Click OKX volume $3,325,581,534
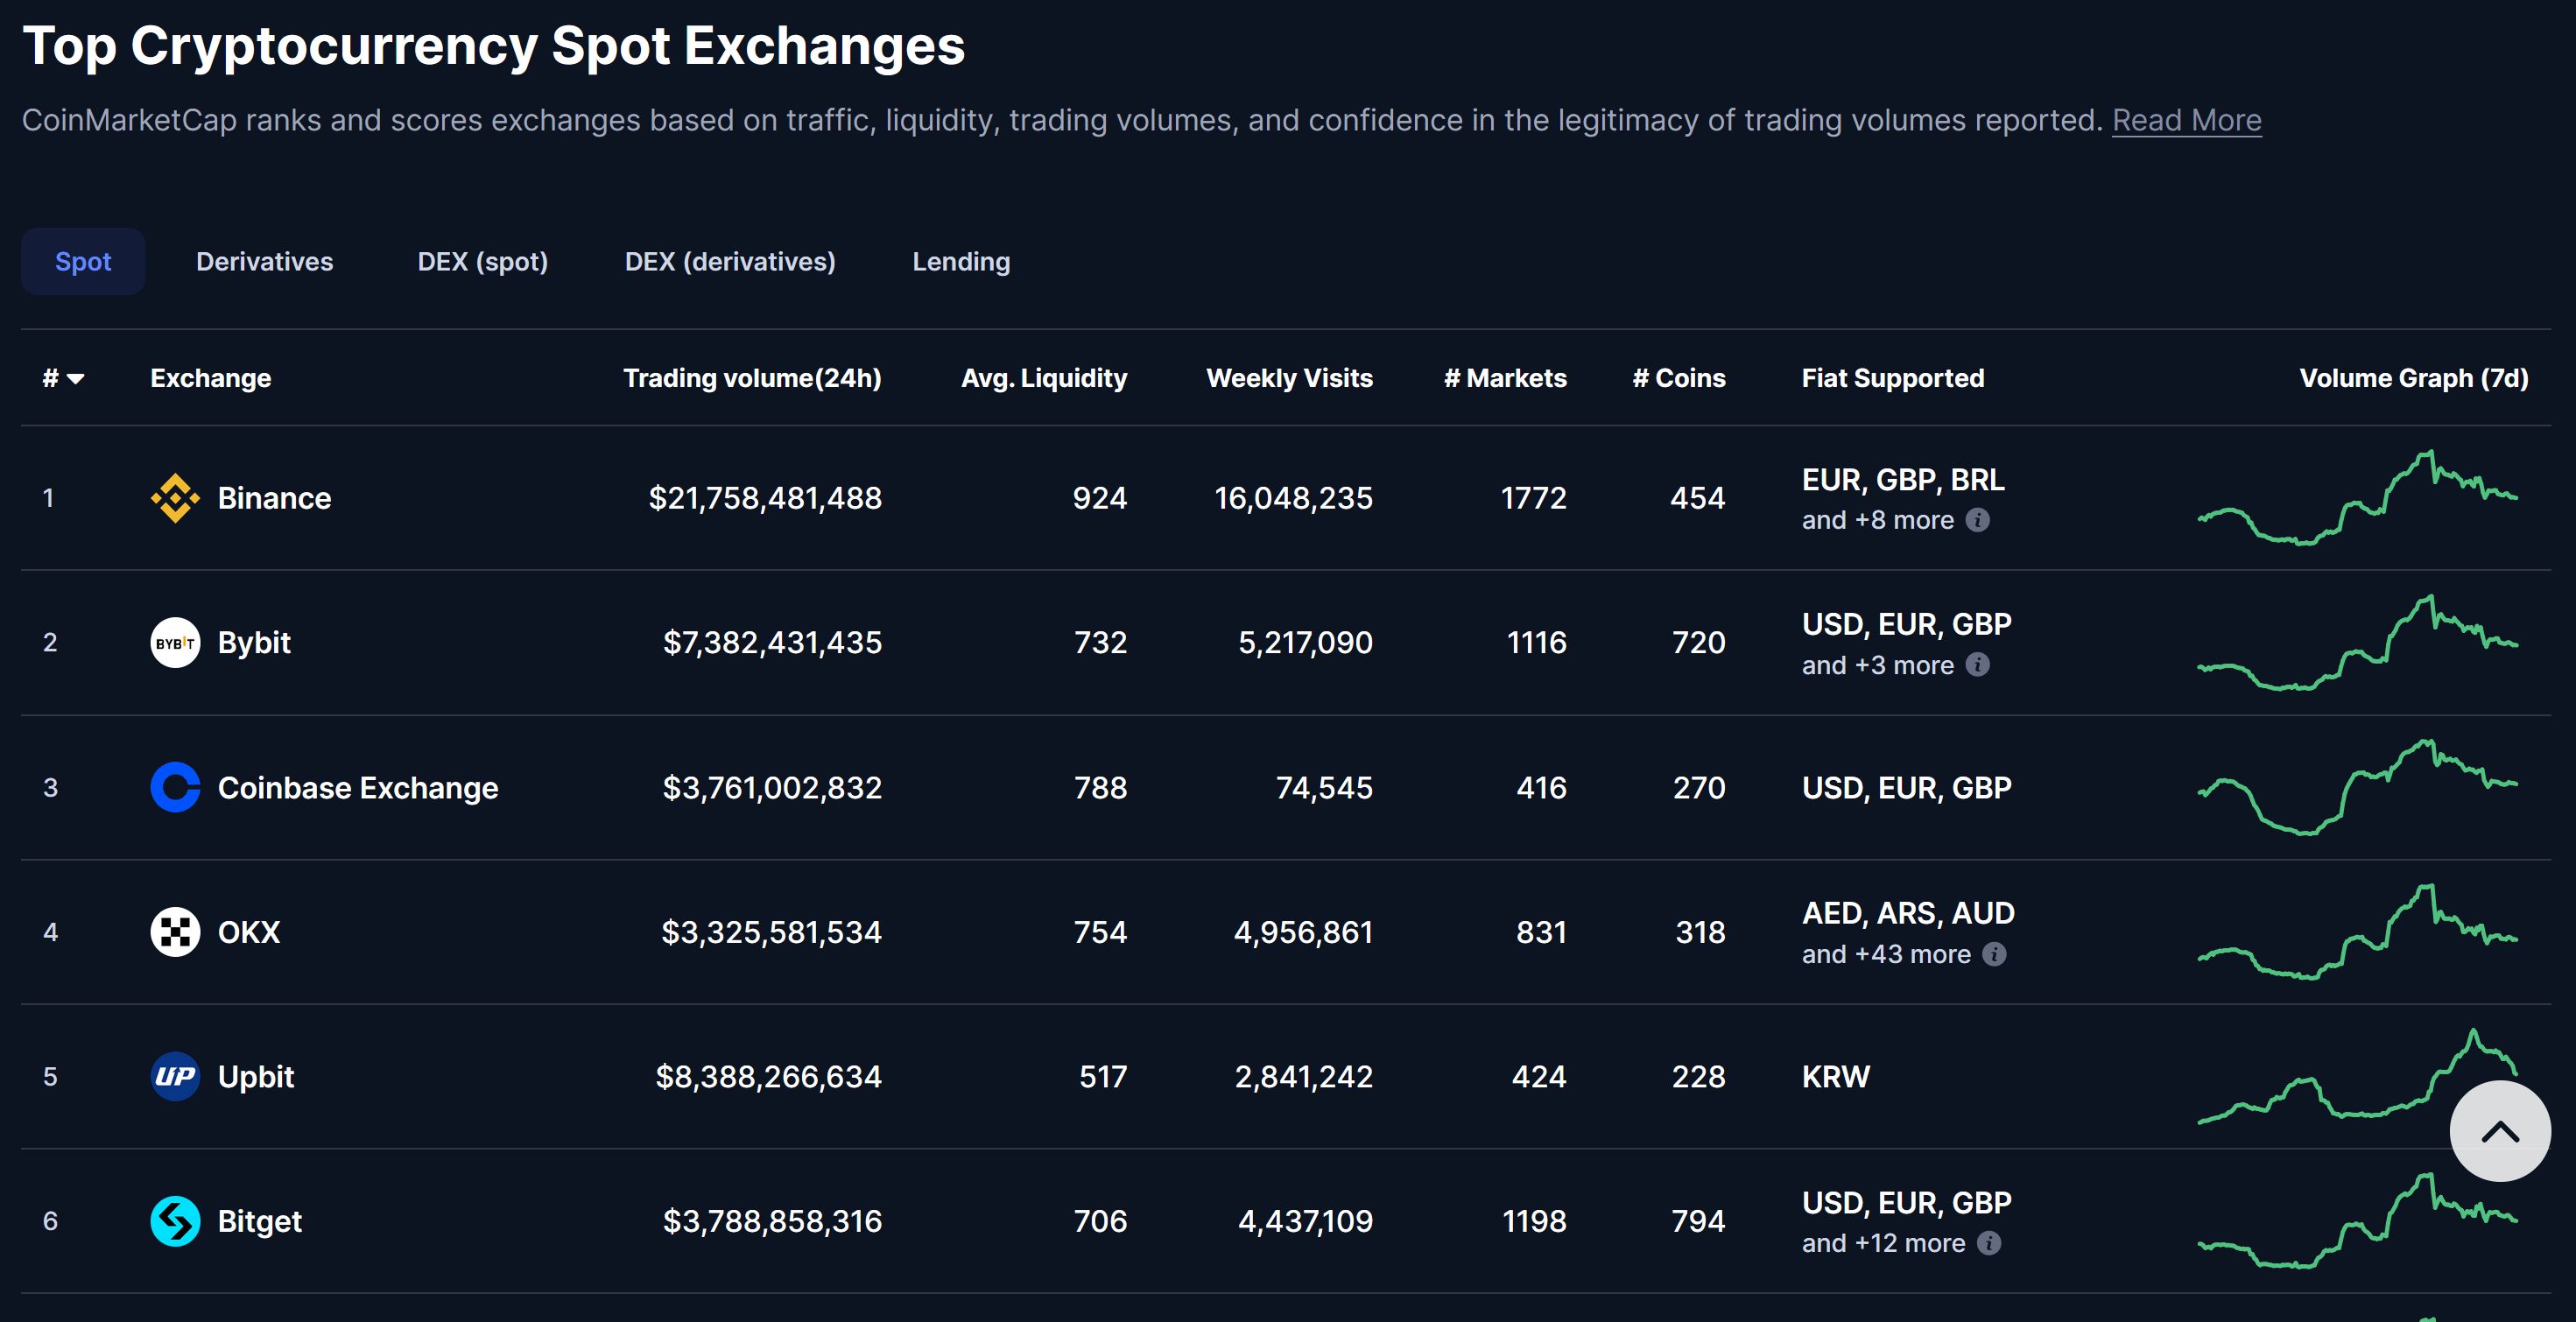 771,932
